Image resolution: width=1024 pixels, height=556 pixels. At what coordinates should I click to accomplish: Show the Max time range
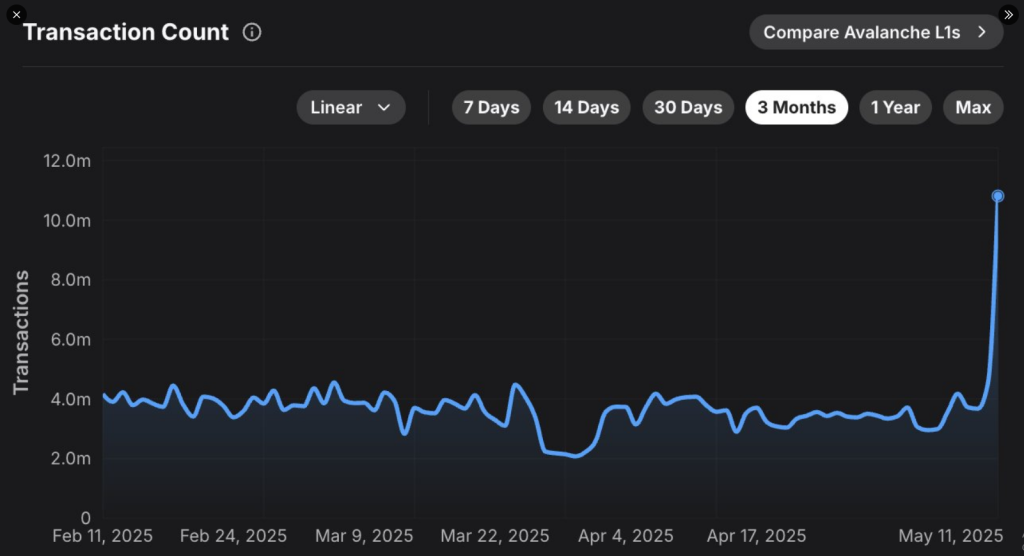pos(973,108)
